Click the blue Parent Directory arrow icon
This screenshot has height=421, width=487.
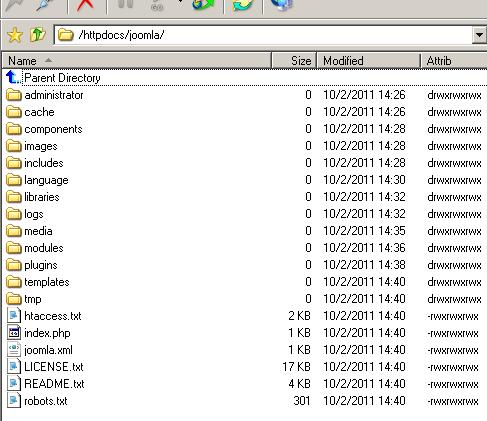pos(13,77)
